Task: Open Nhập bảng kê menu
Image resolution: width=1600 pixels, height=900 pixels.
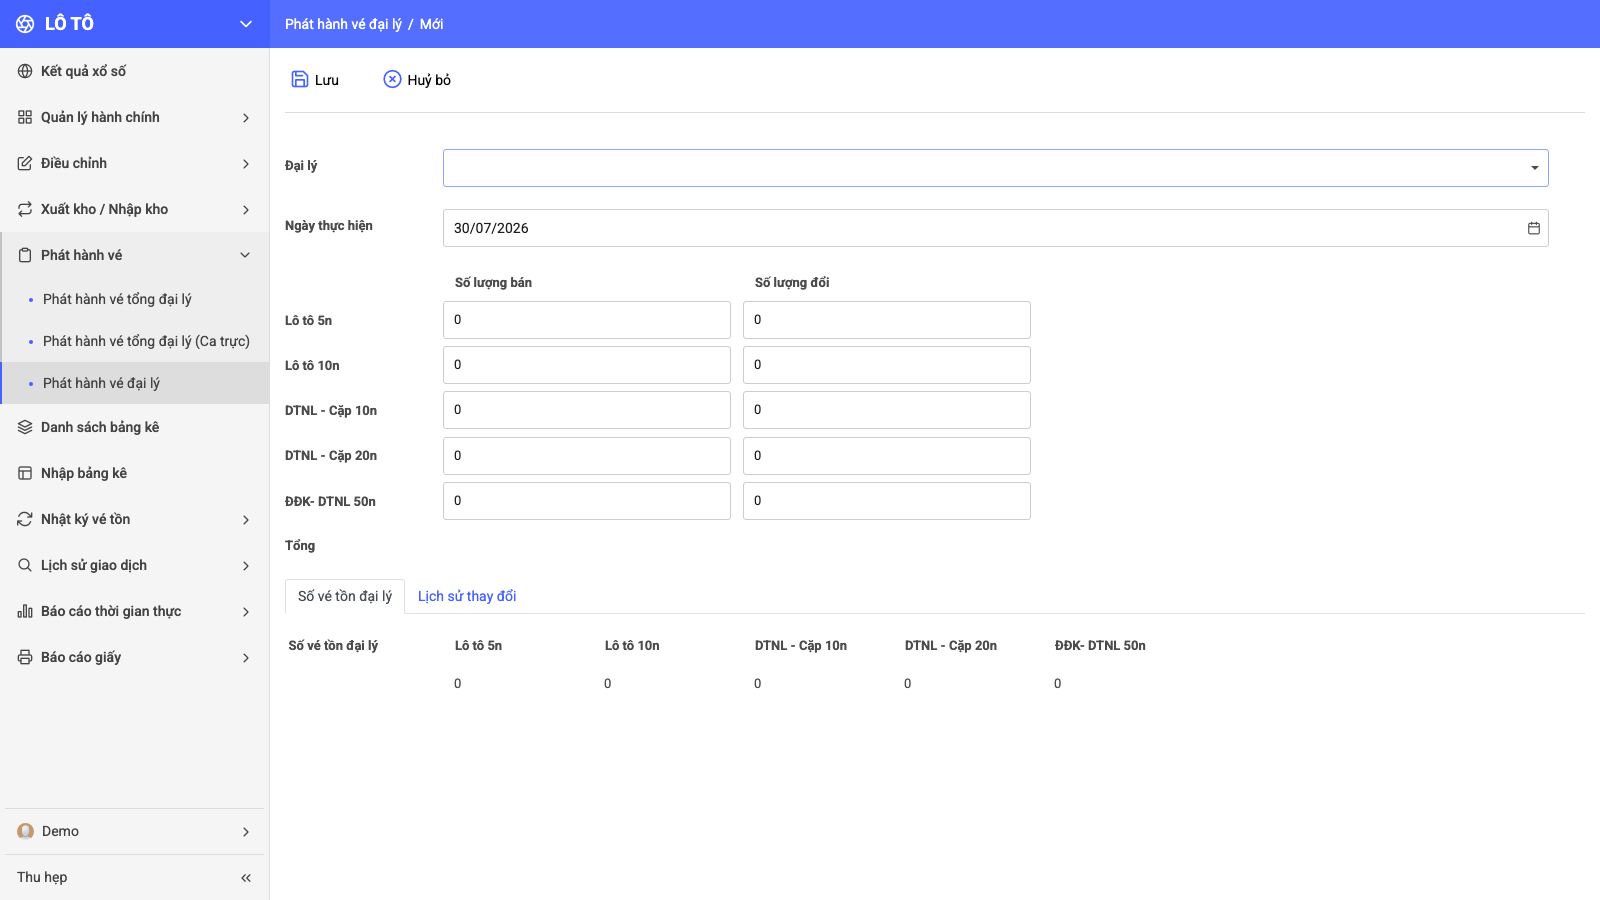Action: click(x=135, y=473)
